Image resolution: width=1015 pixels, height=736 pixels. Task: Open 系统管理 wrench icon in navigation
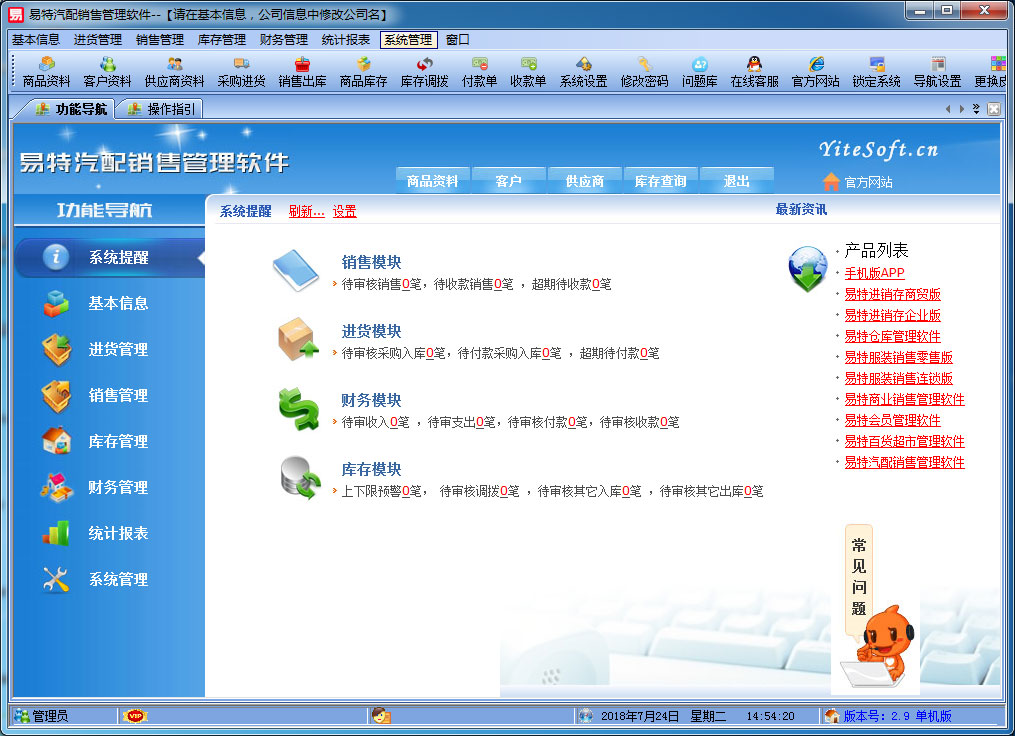tap(56, 579)
